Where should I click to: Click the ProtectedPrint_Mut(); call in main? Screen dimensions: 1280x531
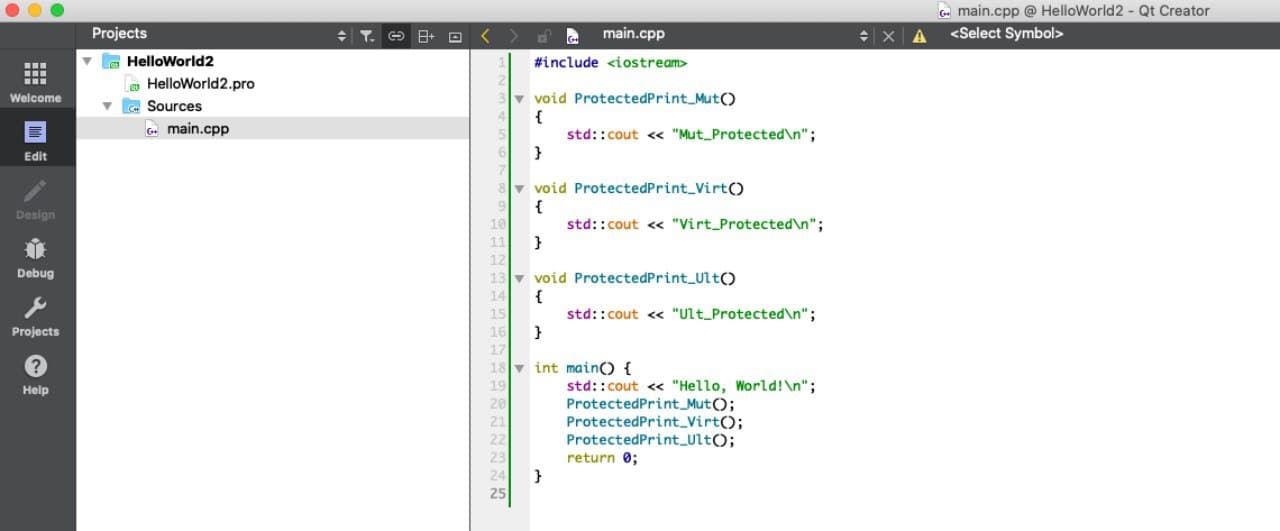(651, 404)
